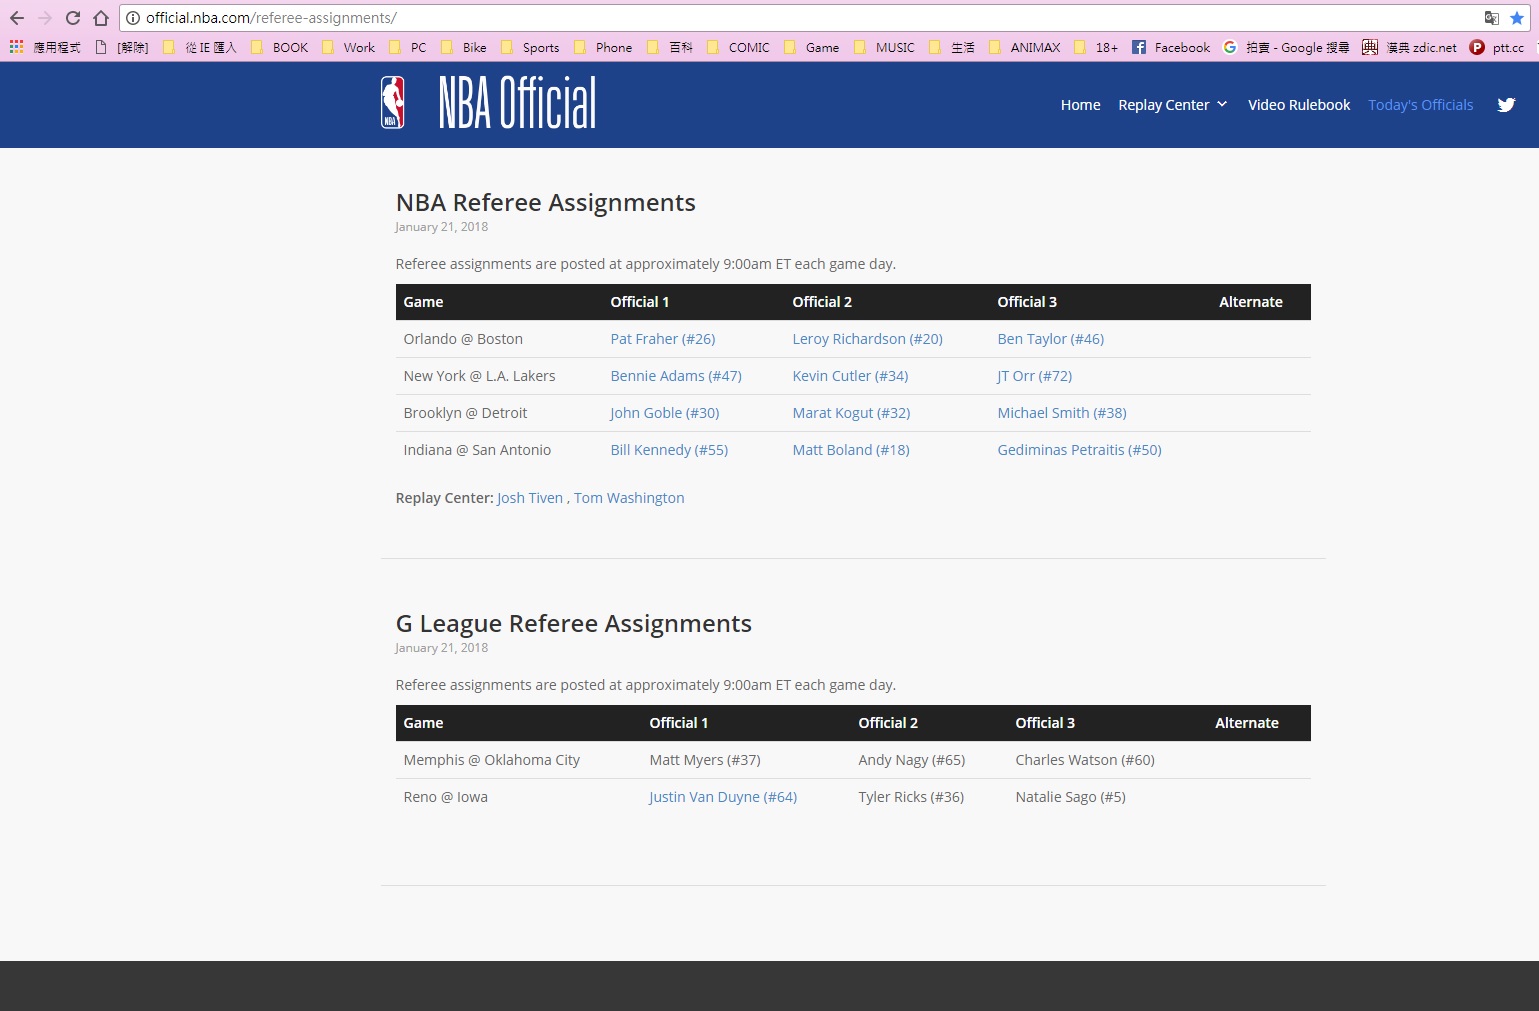Click the NBA logo in header

click(393, 103)
